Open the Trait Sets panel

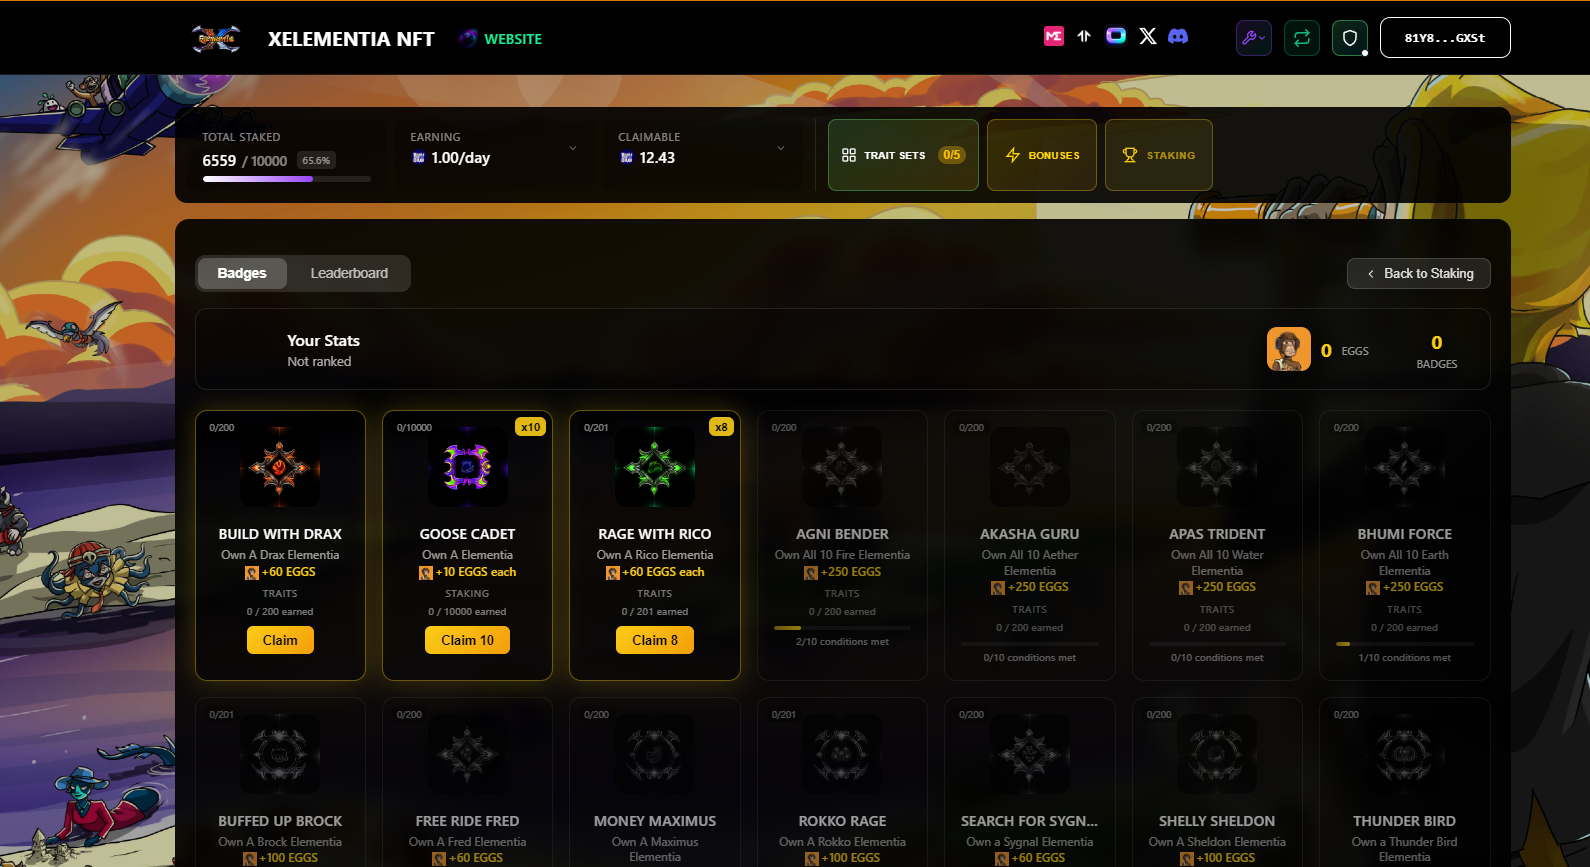[902, 155]
